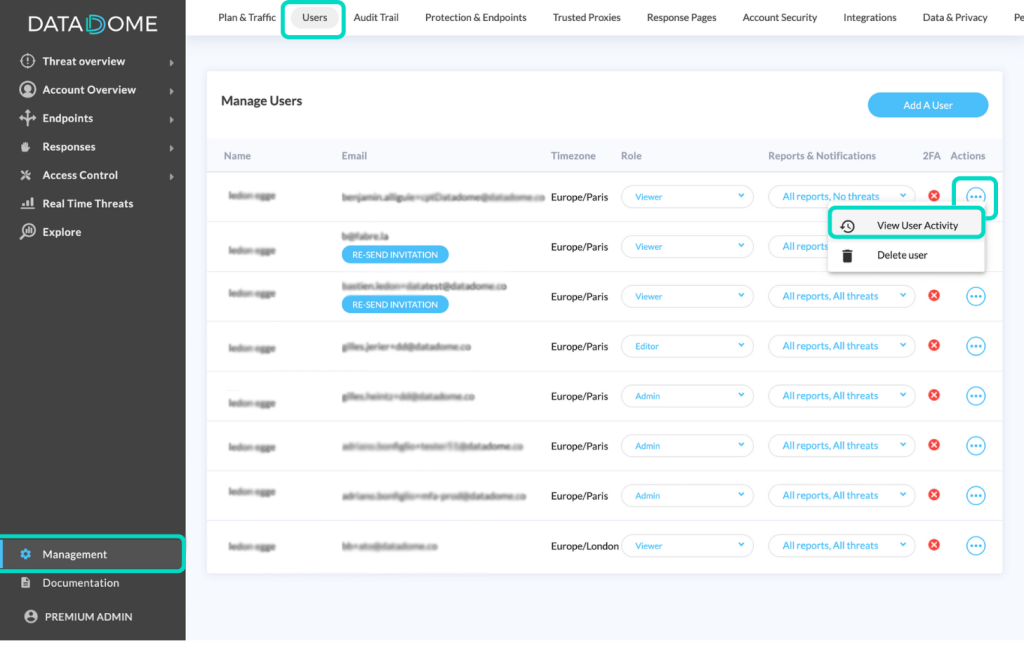Click the red 2FA icon on the Editor row
Screen dimensions: 1024x646
click(933, 345)
